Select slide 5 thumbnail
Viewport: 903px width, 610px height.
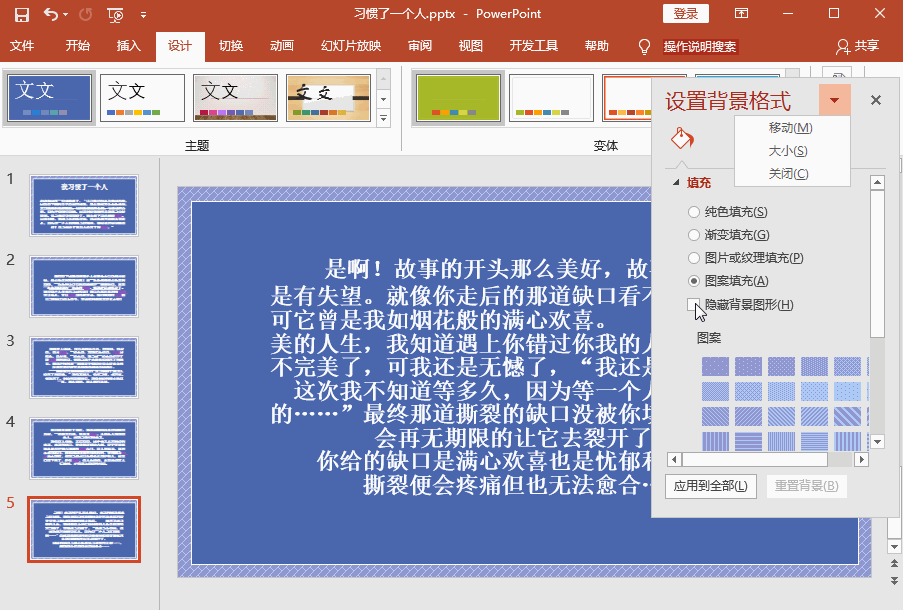(x=84, y=529)
